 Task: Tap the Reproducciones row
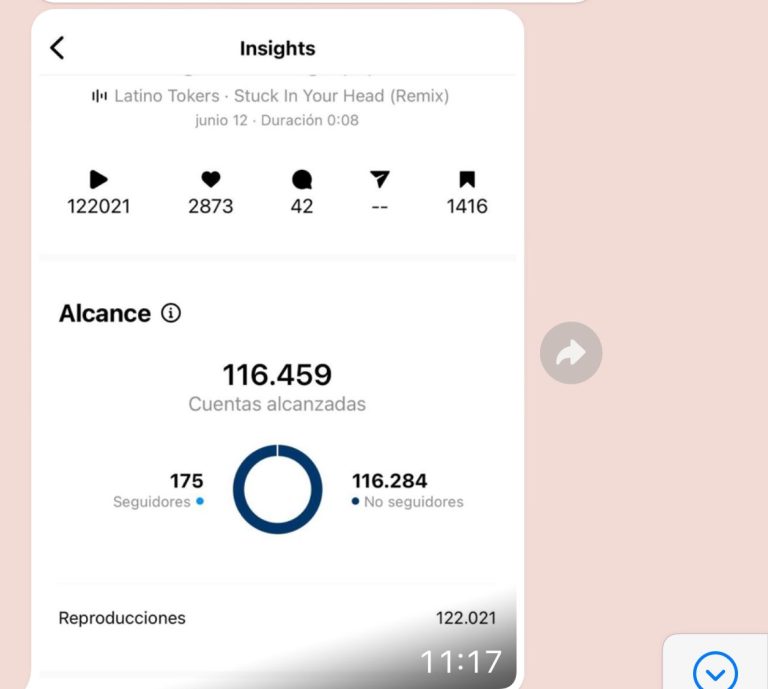click(x=277, y=618)
